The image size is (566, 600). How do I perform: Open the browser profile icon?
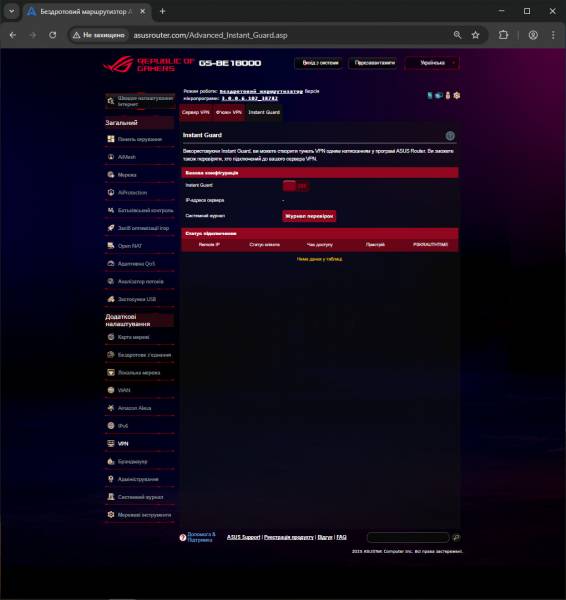pos(533,35)
